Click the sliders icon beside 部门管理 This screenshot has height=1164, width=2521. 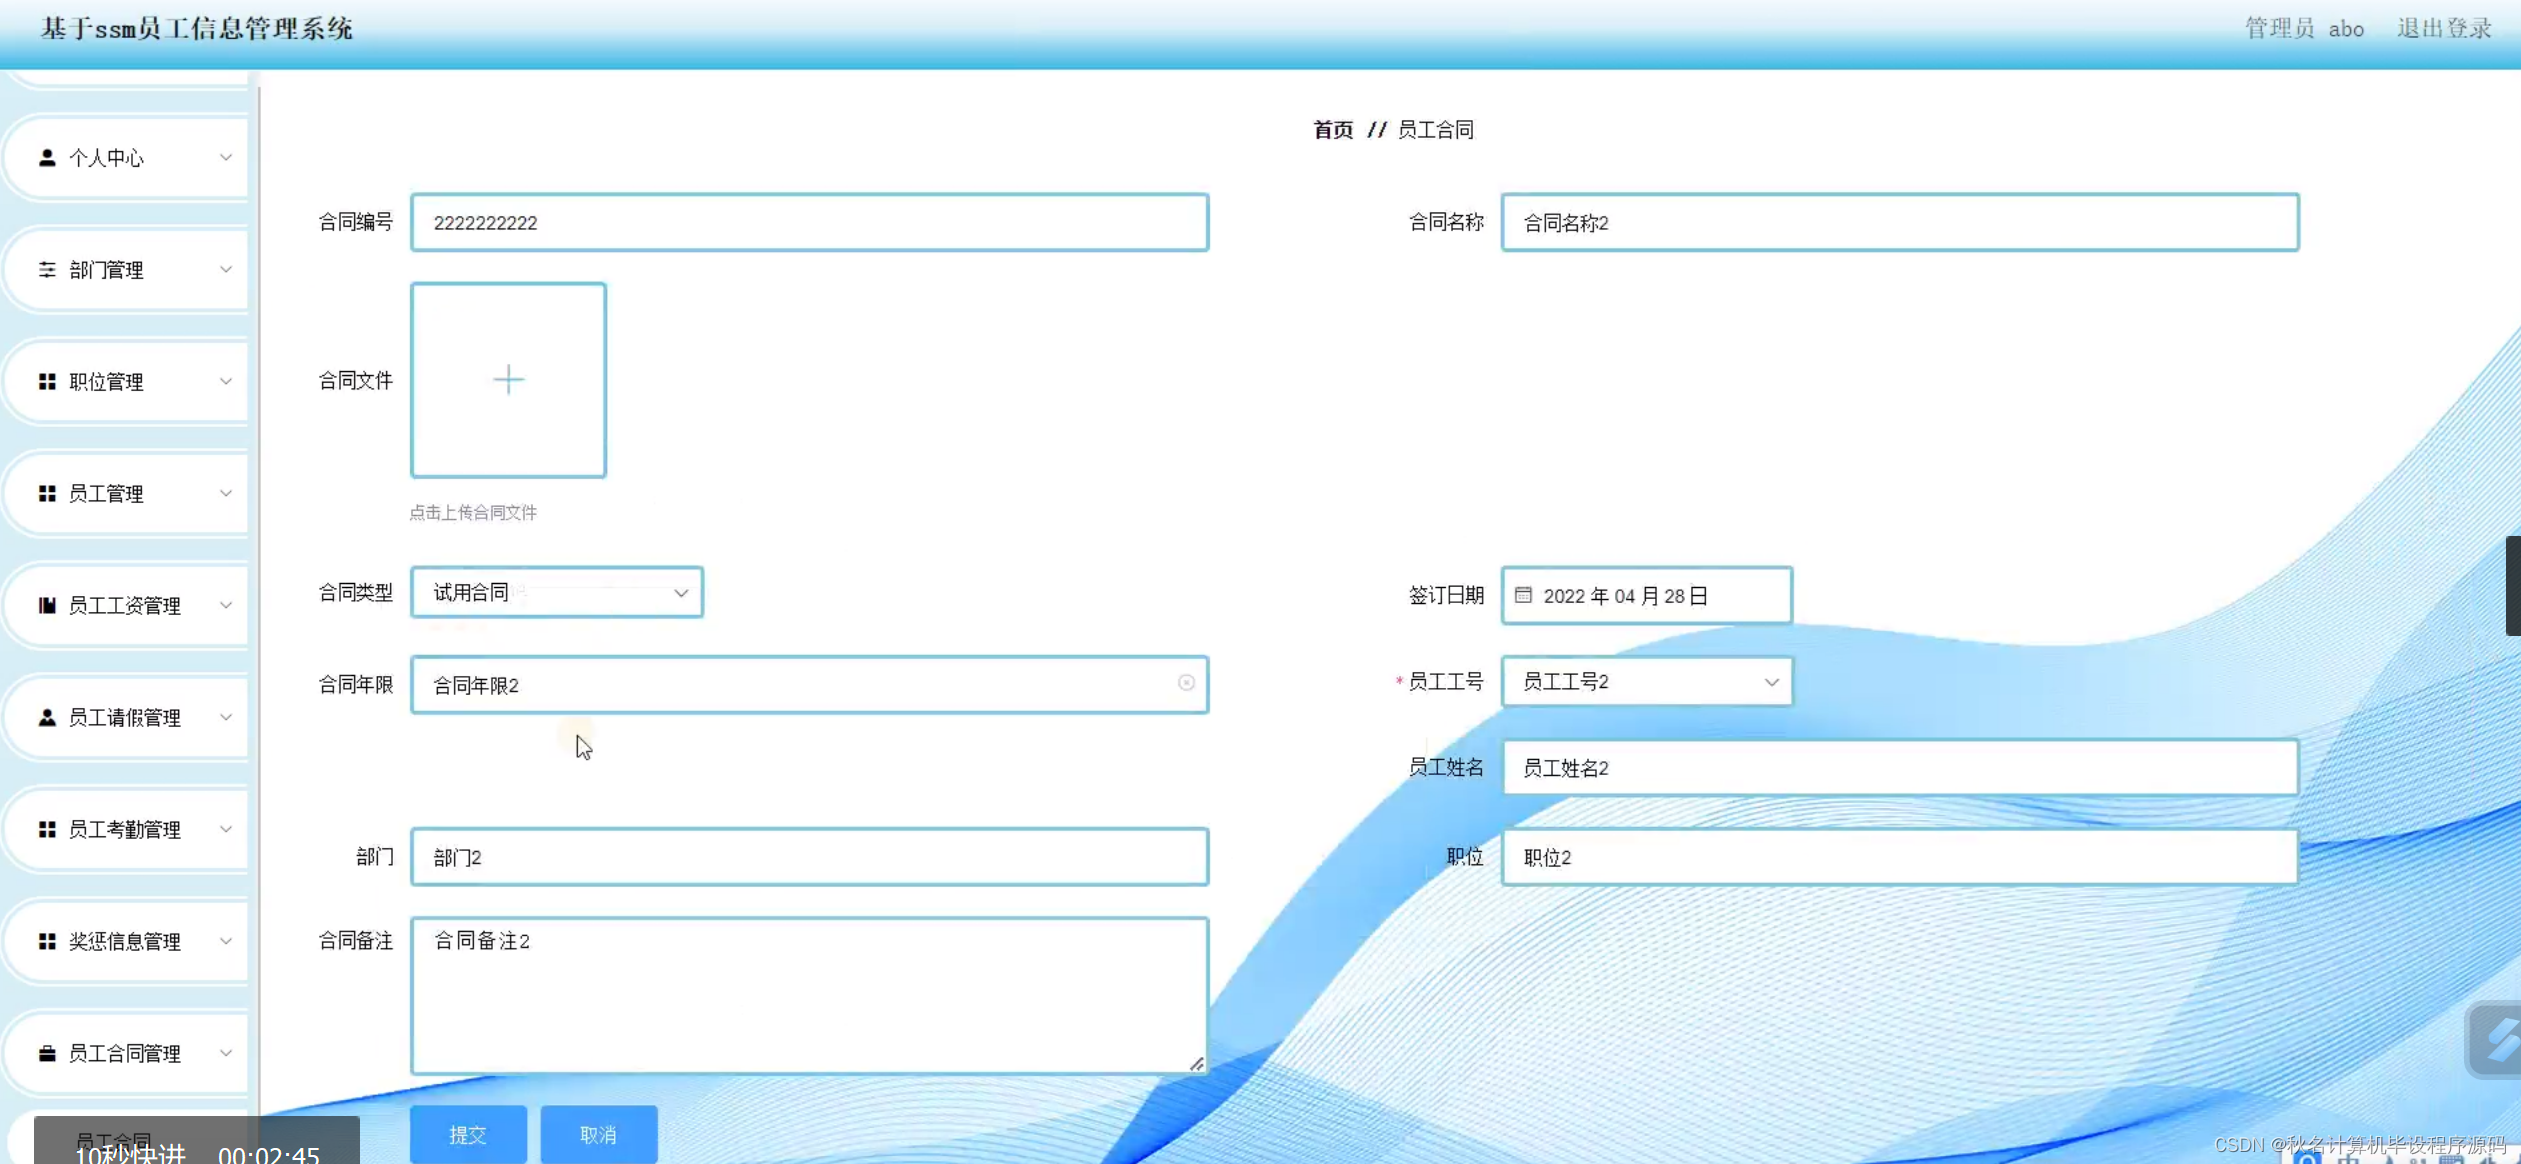click(47, 270)
